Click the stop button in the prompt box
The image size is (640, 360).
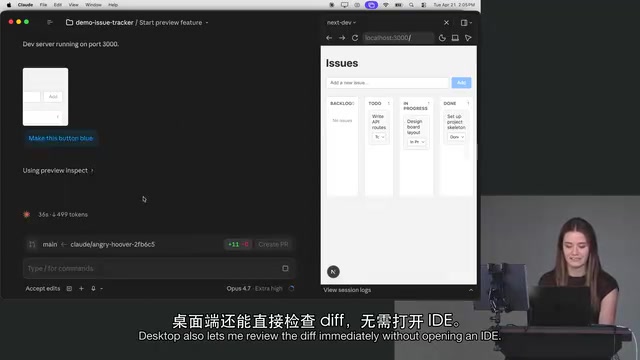285,269
